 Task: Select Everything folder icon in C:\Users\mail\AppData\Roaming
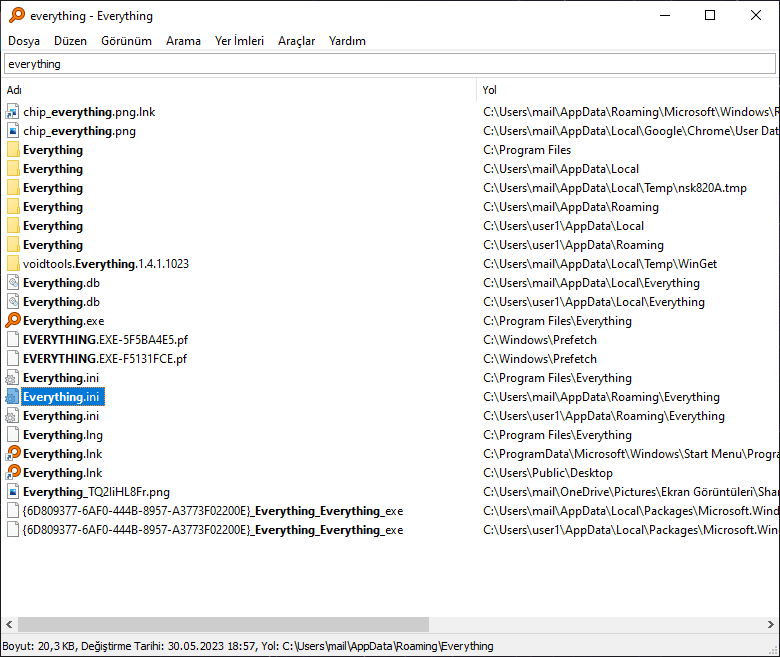(13, 207)
